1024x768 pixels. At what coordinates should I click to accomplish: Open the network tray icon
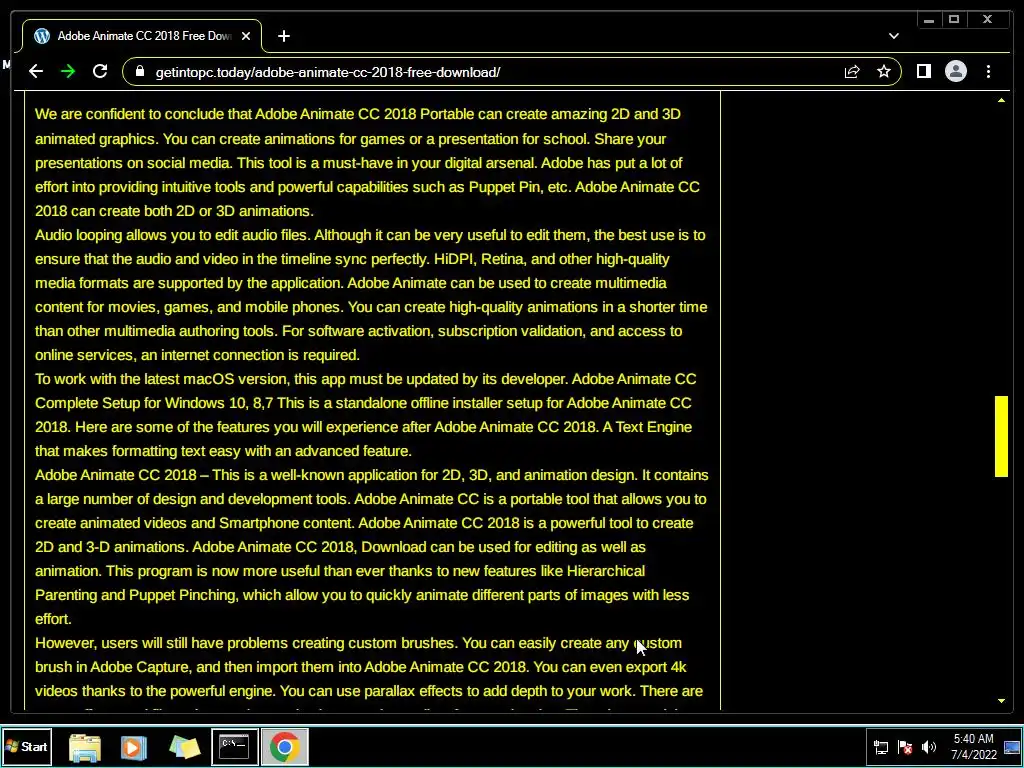point(880,747)
